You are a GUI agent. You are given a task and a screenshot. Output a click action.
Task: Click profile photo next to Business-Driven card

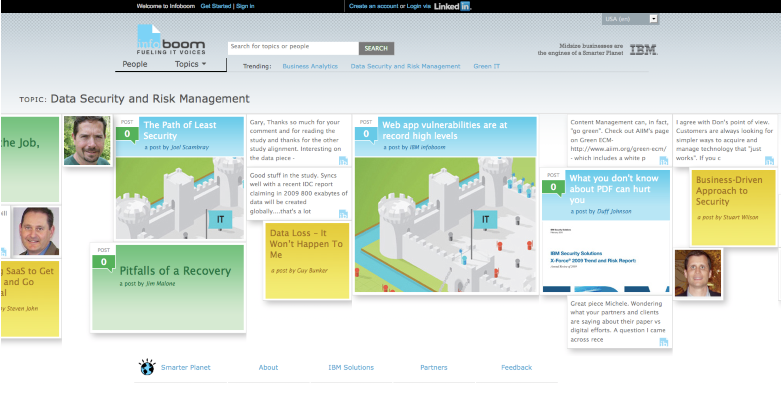[698, 273]
